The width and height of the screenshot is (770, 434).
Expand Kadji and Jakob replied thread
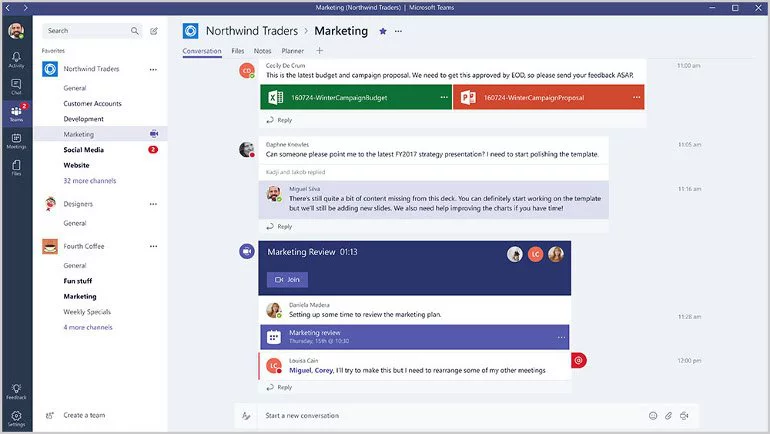click(x=296, y=172)
